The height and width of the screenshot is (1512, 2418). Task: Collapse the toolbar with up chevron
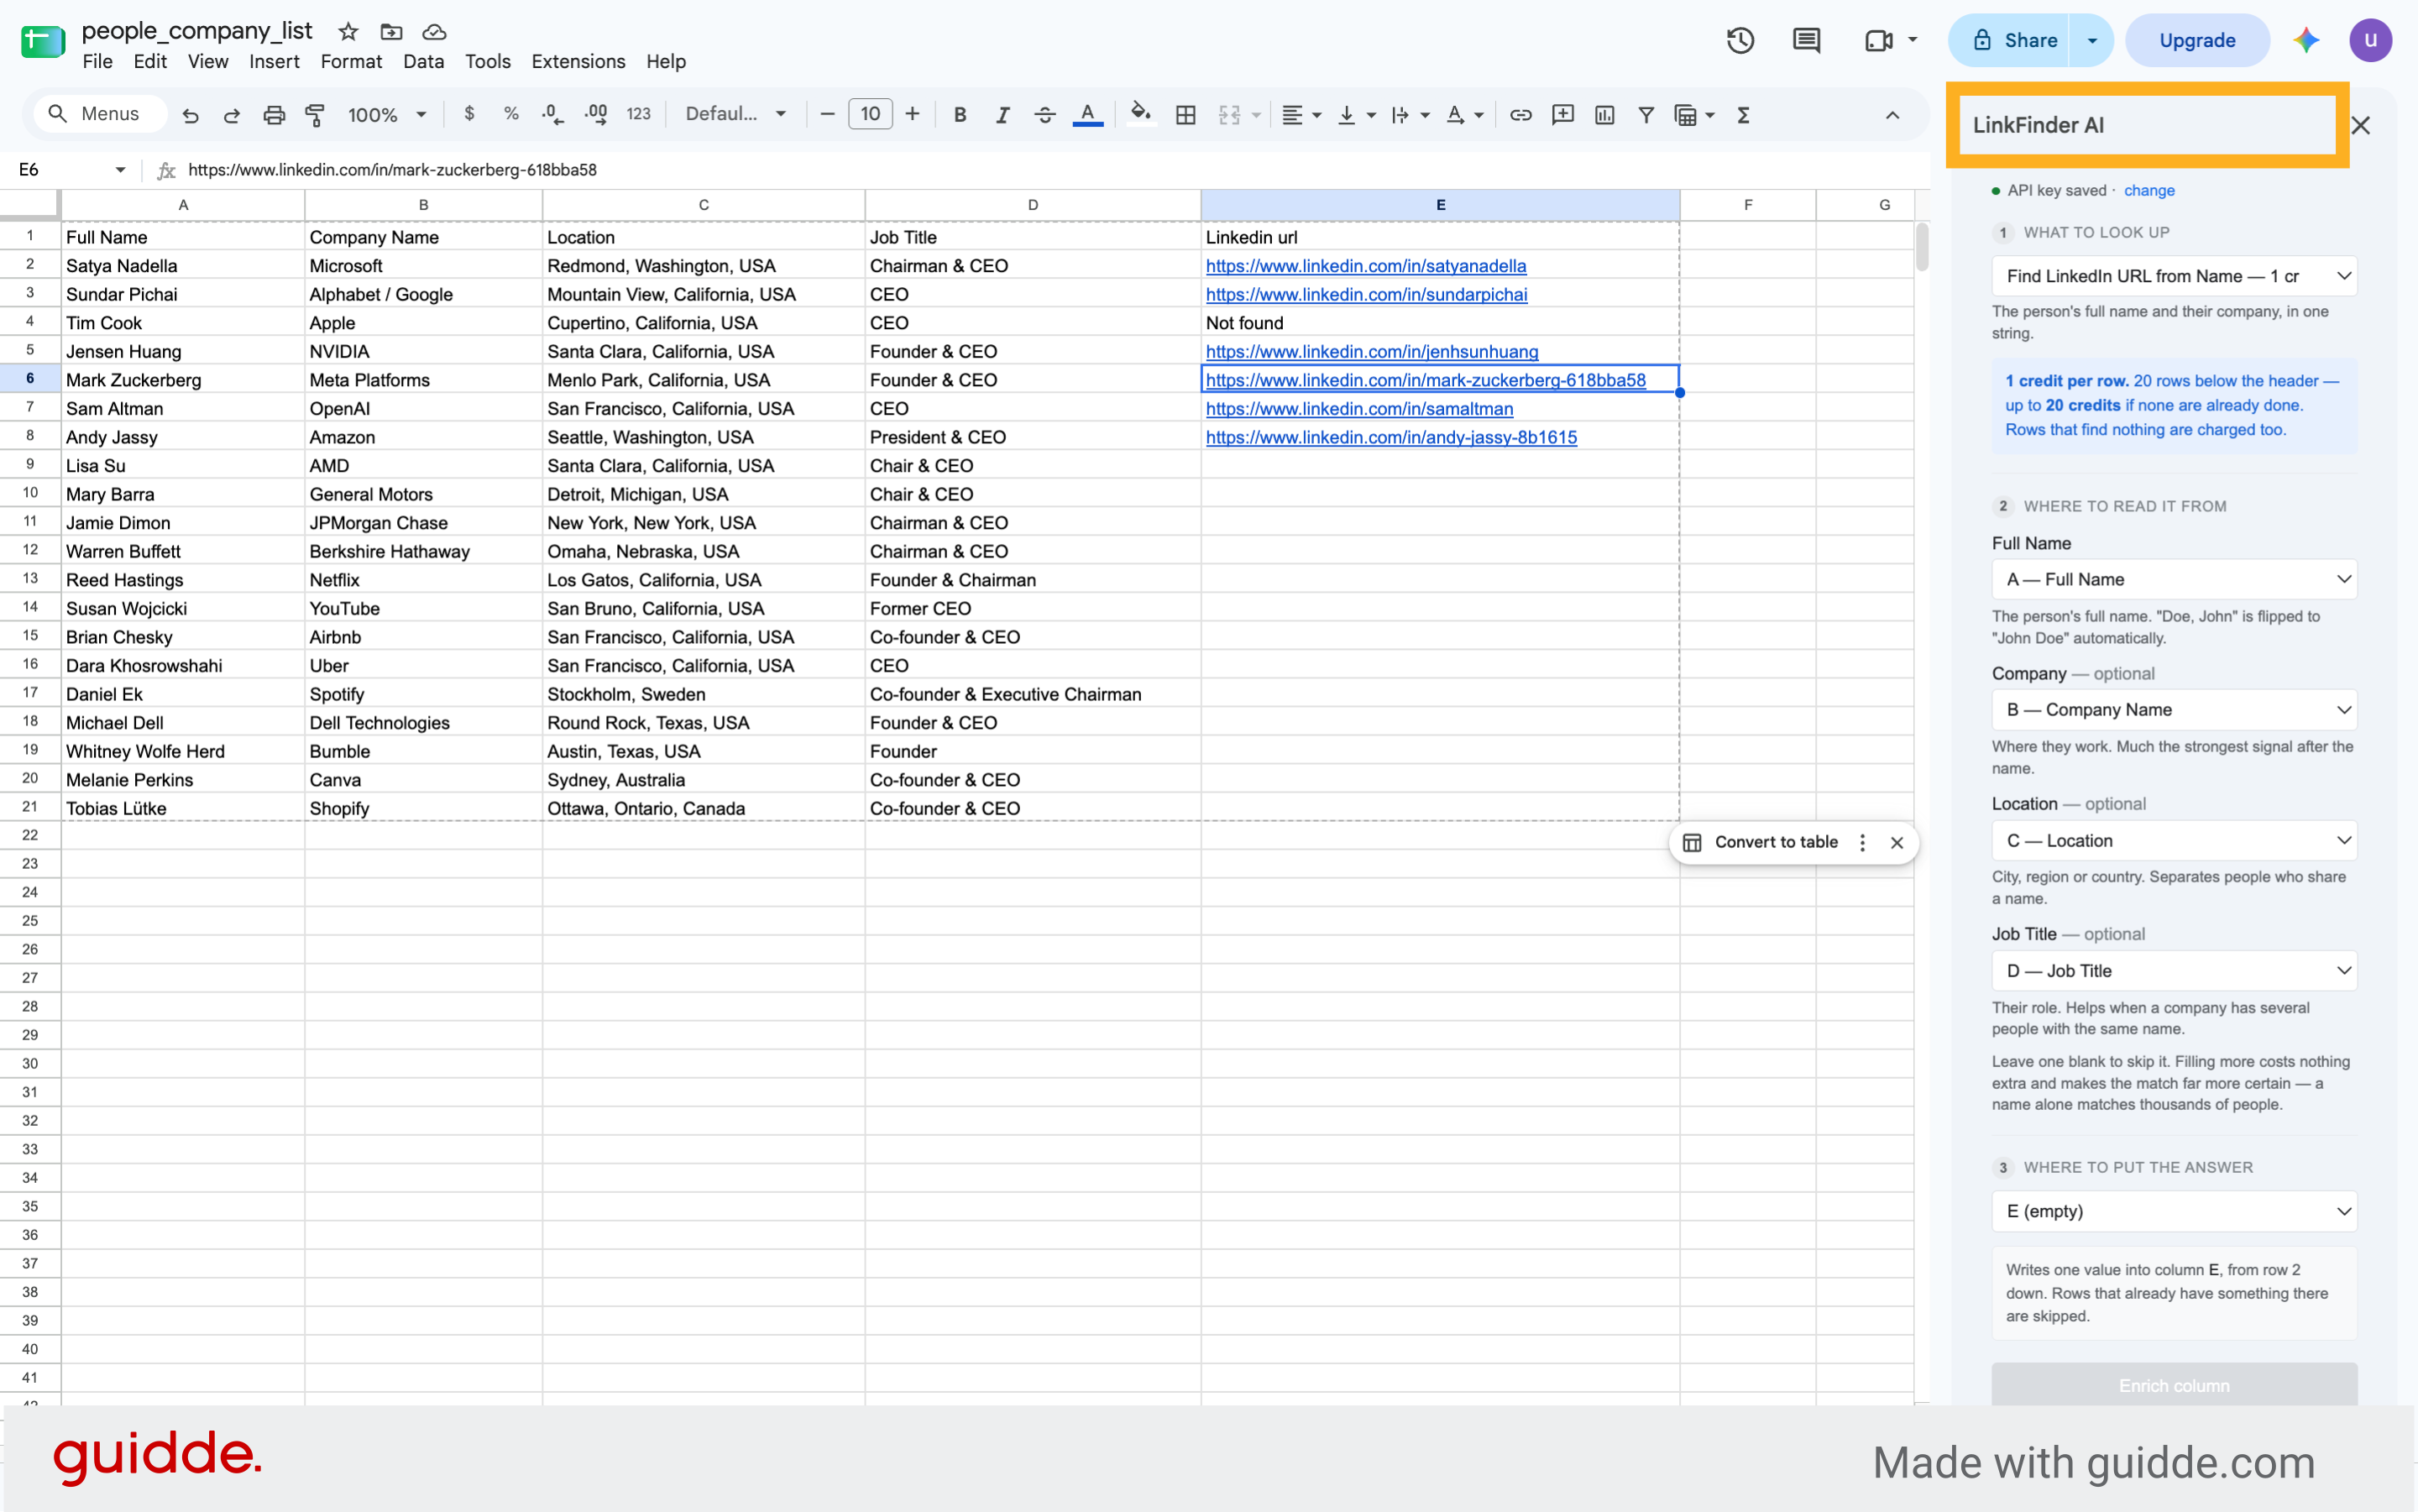1892,115
